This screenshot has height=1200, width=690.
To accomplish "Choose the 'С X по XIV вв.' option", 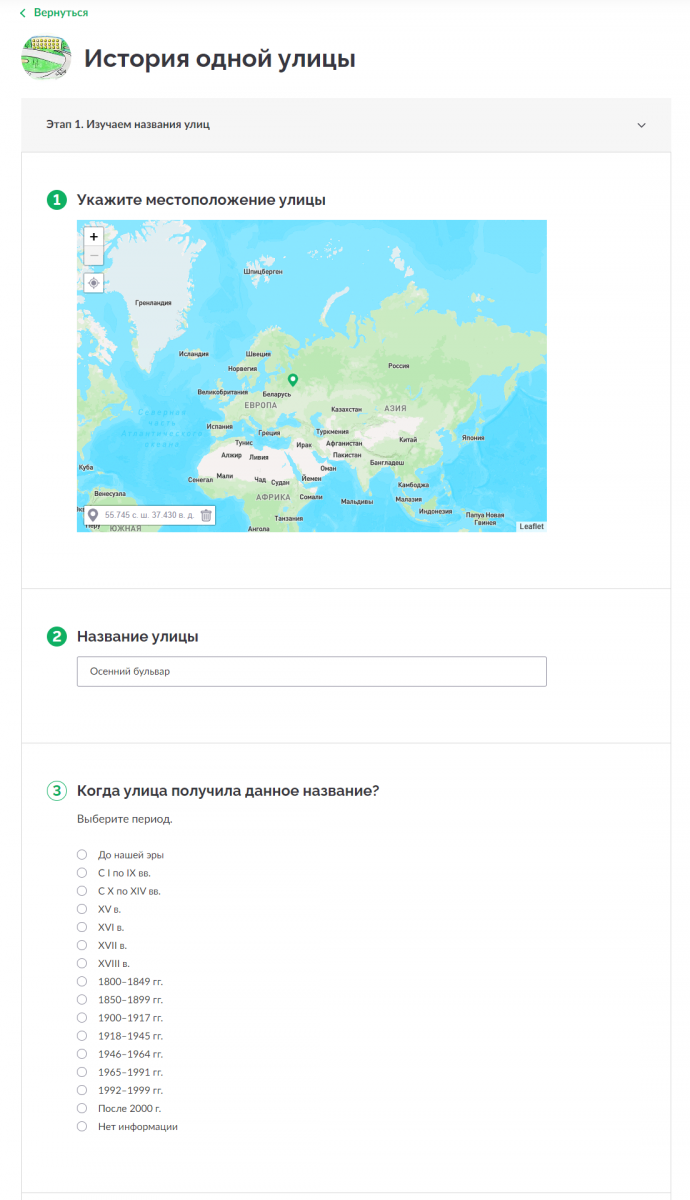I will pos(82,891).
